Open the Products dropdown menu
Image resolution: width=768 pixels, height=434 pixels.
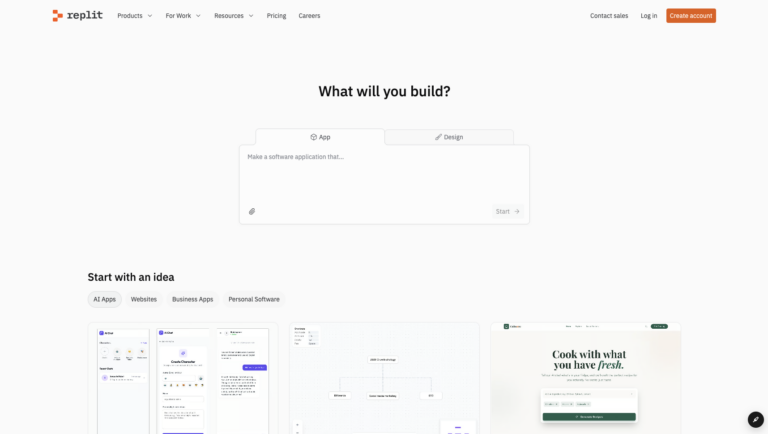(x=135, y=16)
